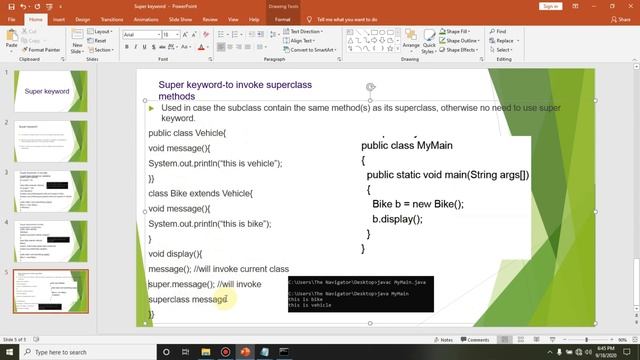Open the Align Text dropdown
Screen dimensions: 640x360
[299, 41]
